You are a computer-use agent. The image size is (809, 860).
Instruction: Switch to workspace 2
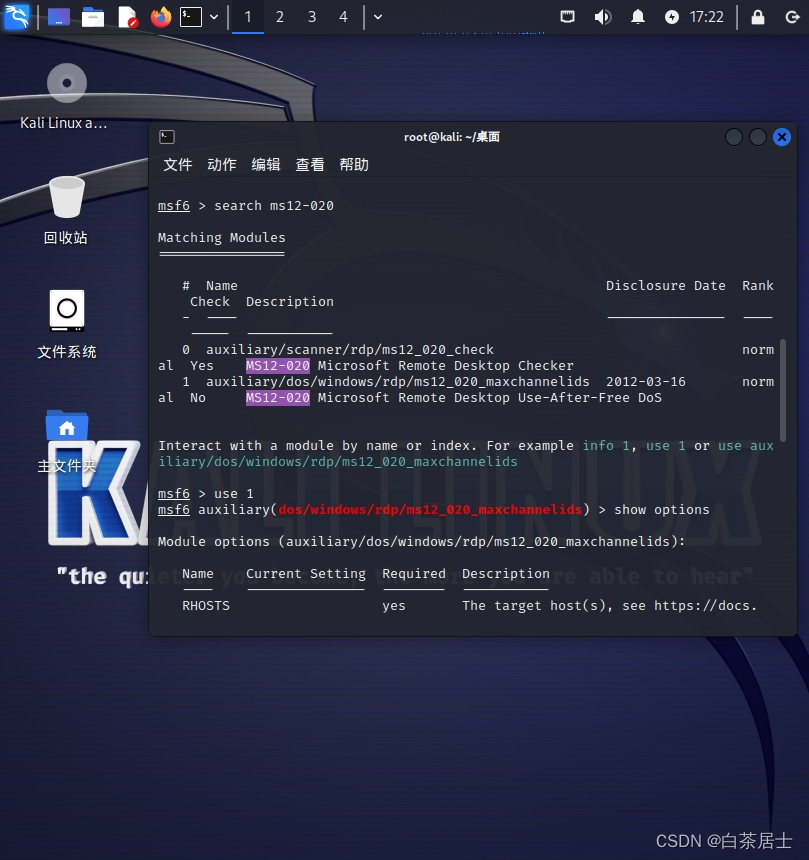point(280,17)
